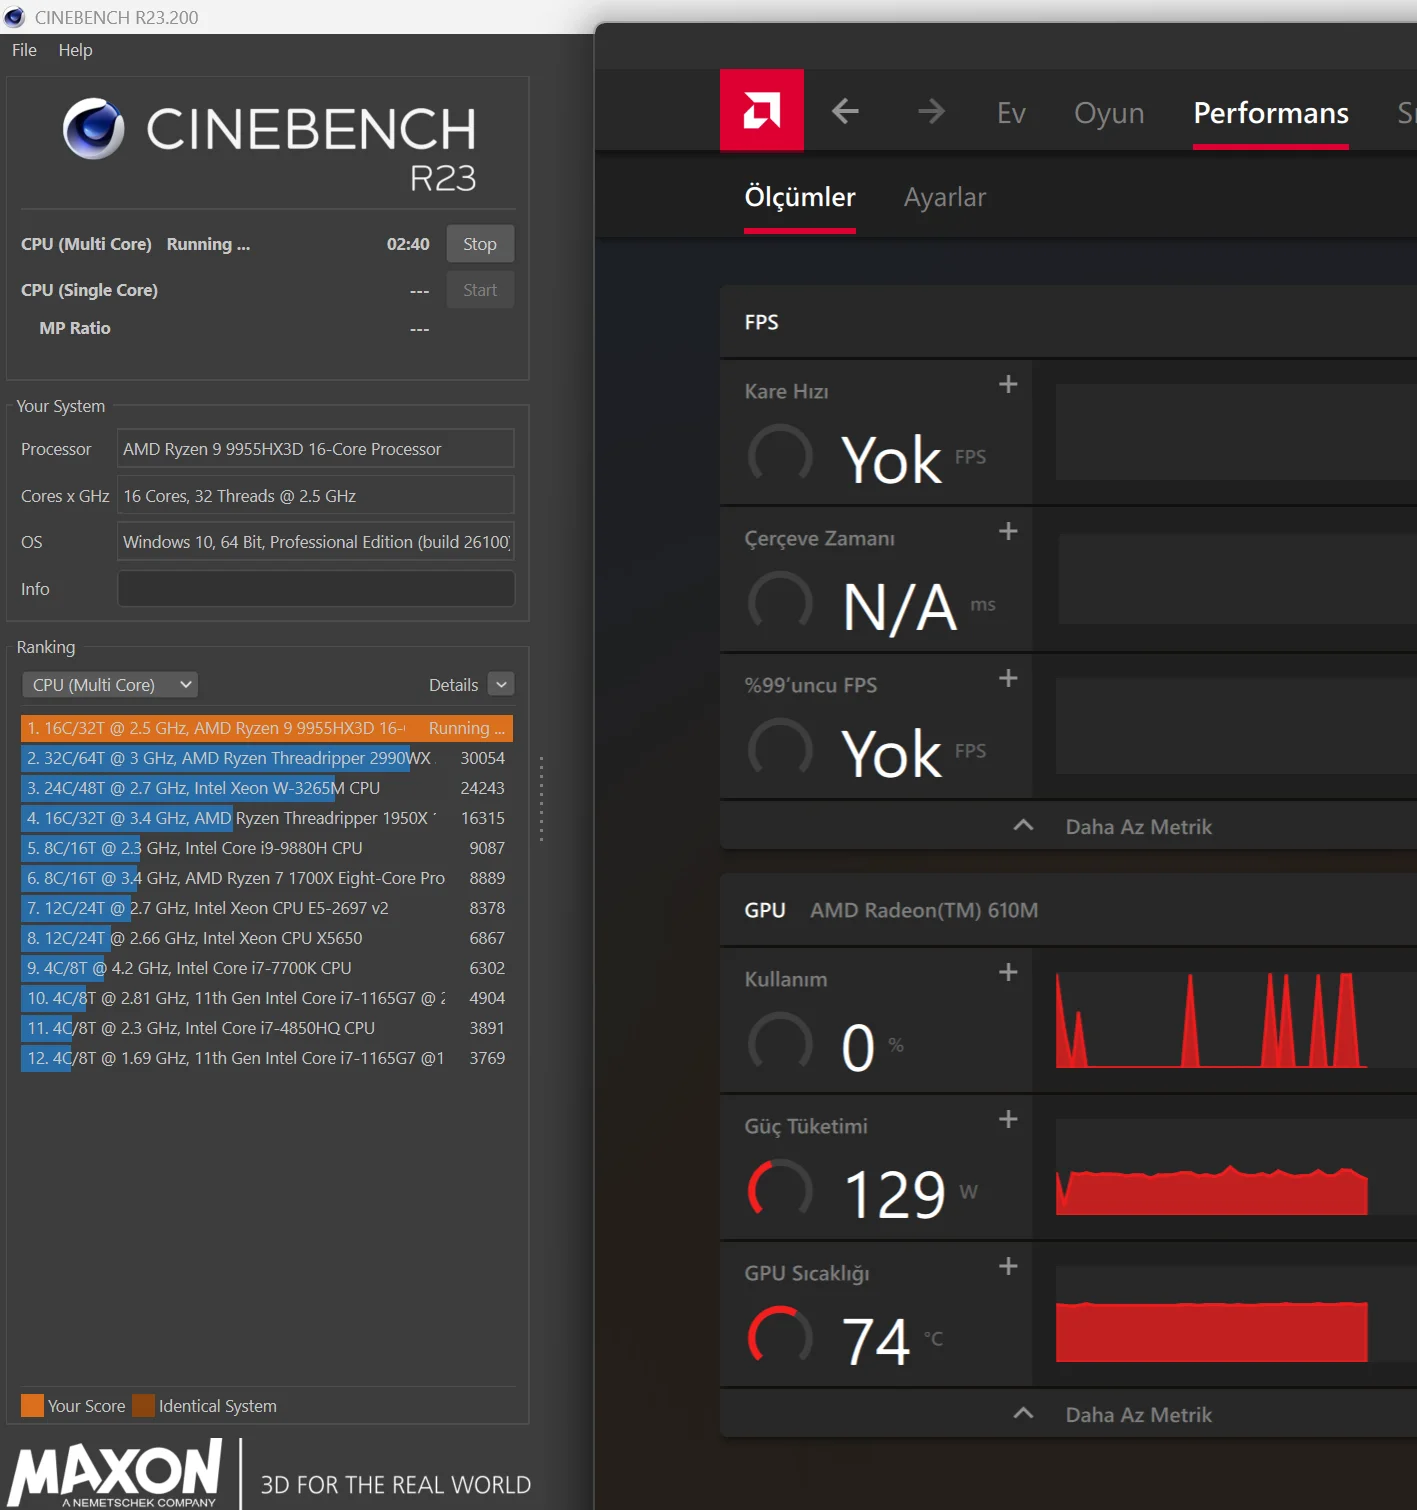This screenshot has width=1417, height=1510.
Task: Click the AMD logo home icon
Action: pyautogui.click(x=762, y=110)
